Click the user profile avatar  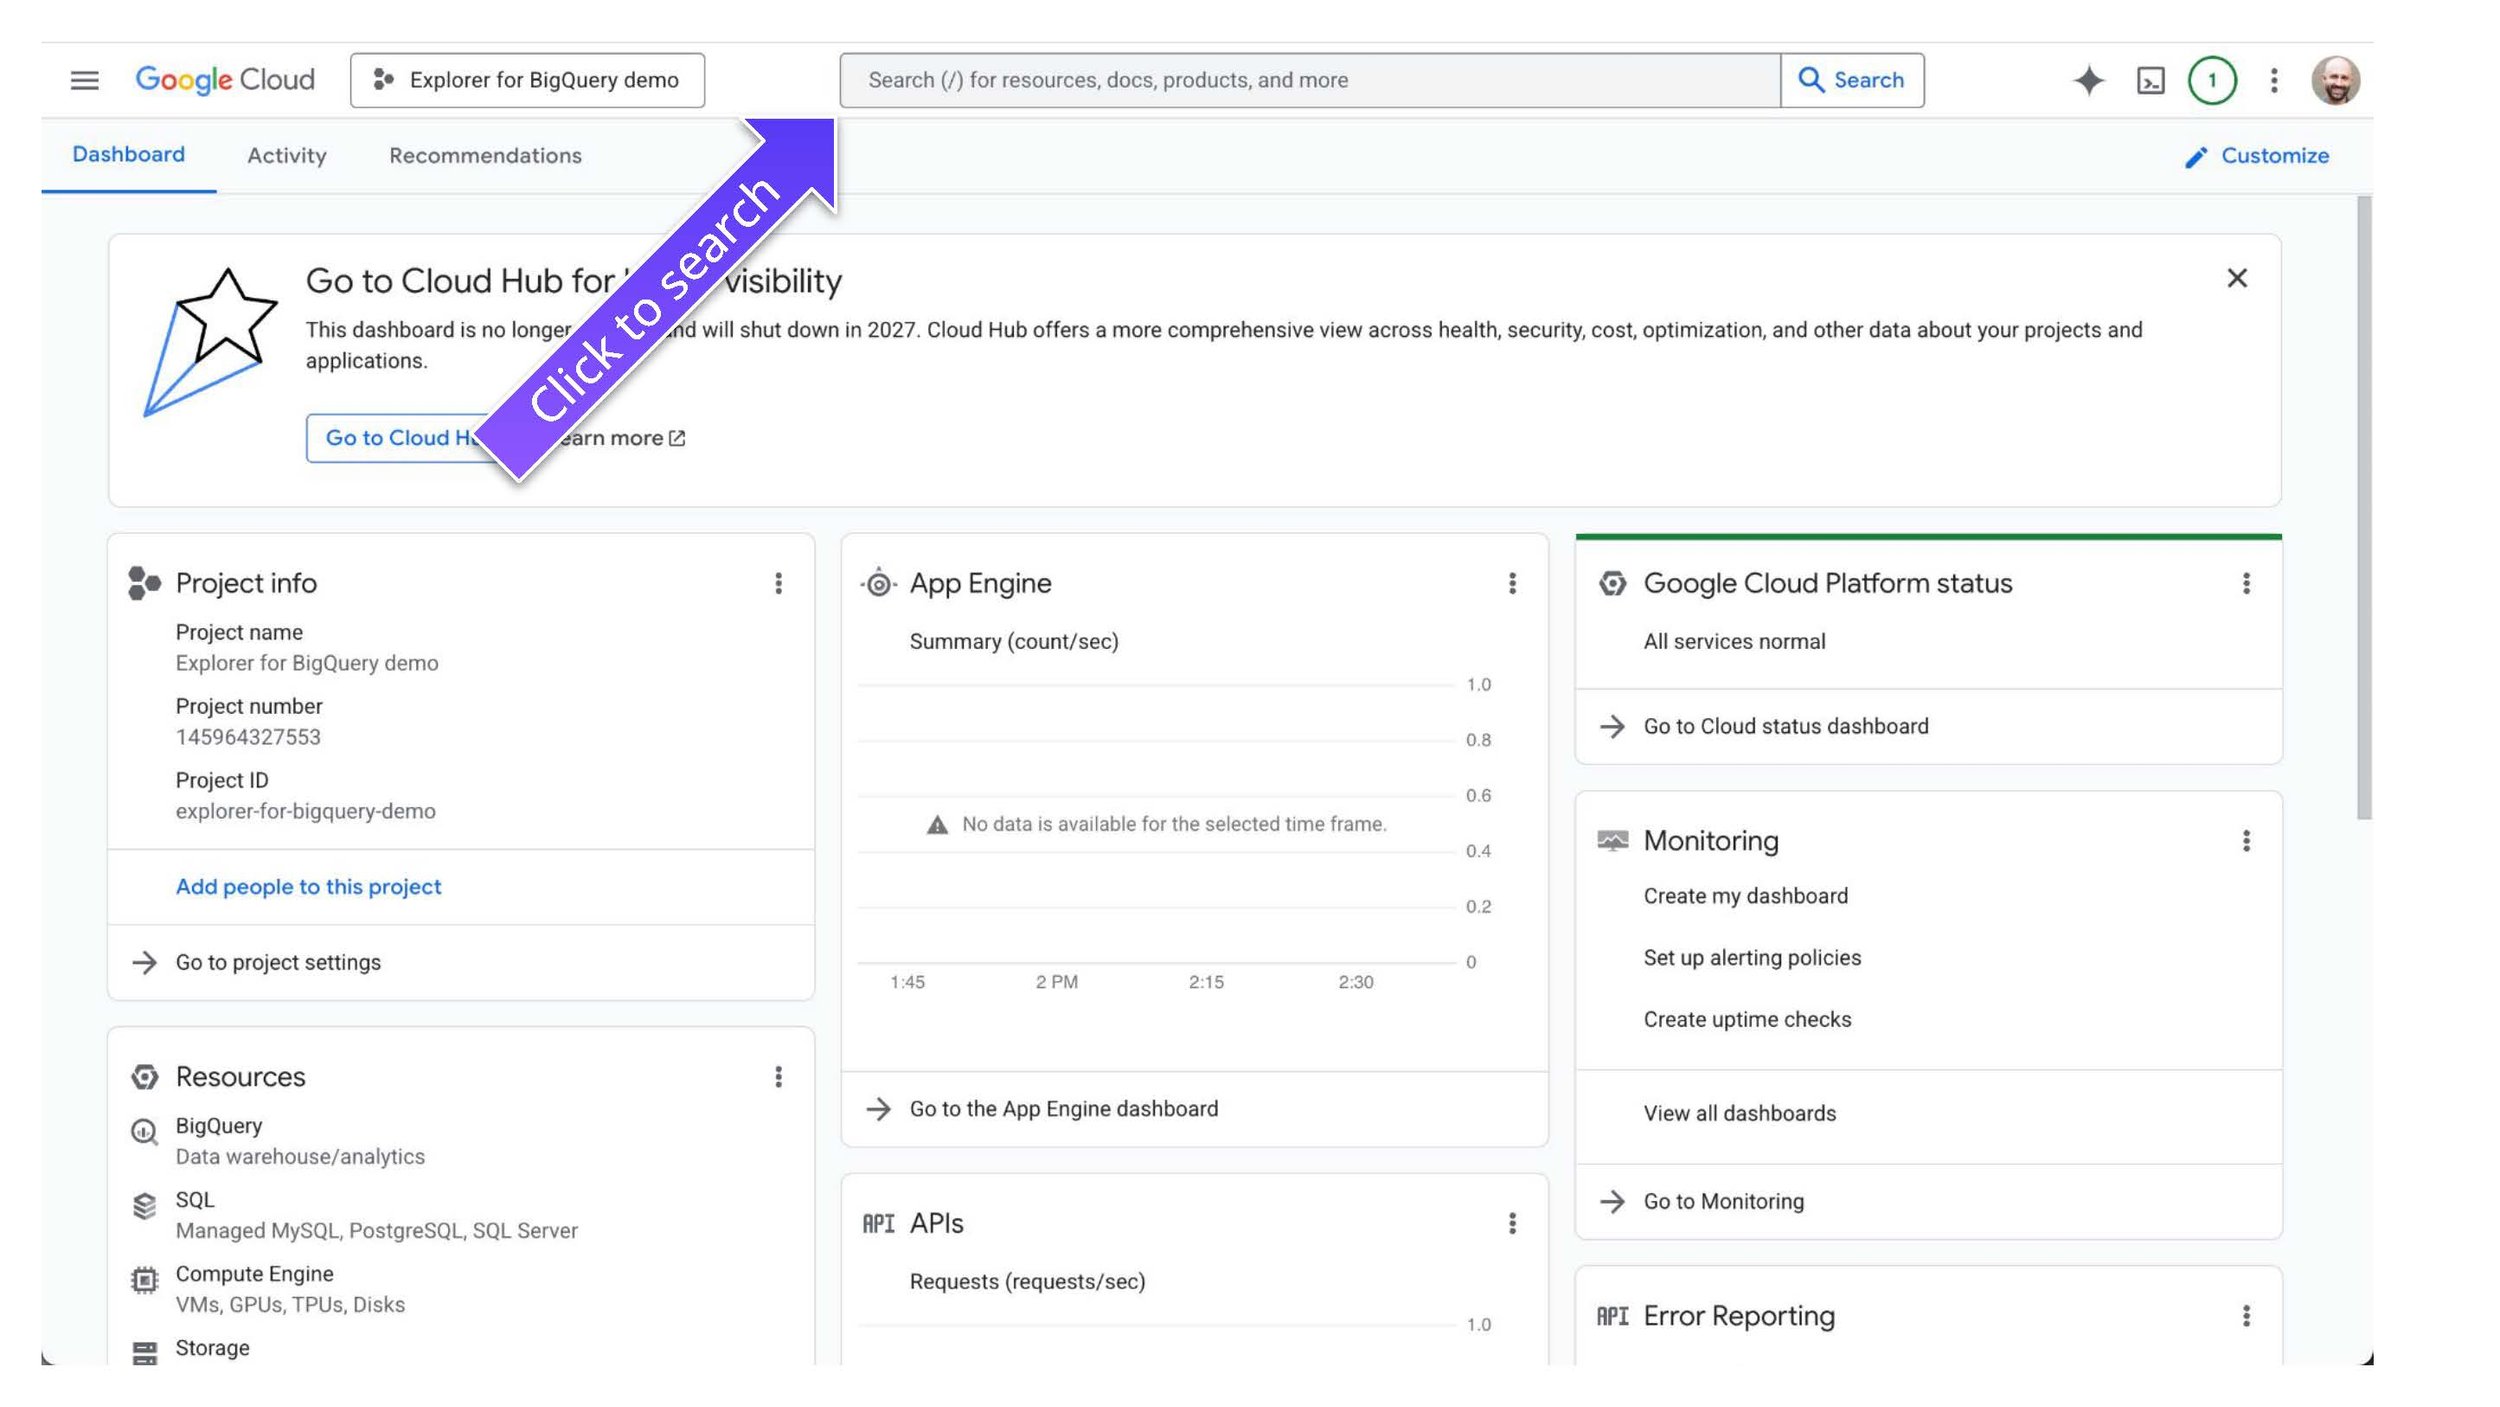2336,80
